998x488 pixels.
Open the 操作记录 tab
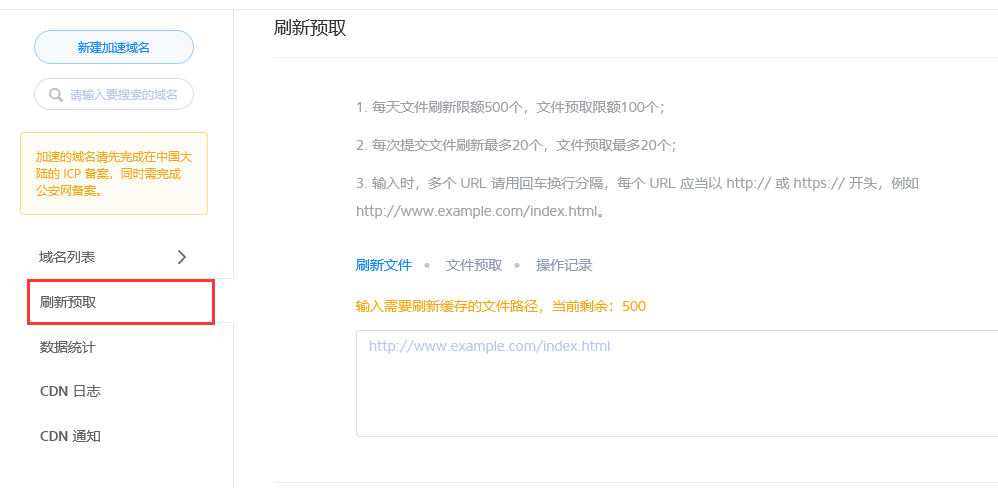564,265
